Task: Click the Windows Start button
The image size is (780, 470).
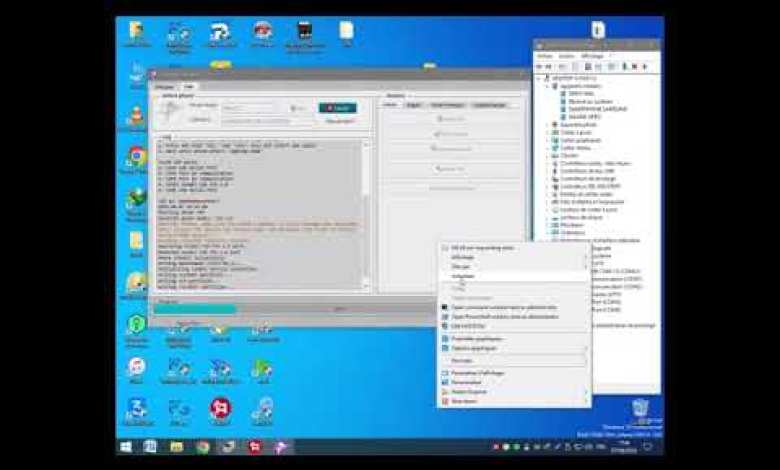Action: (126, 446)
